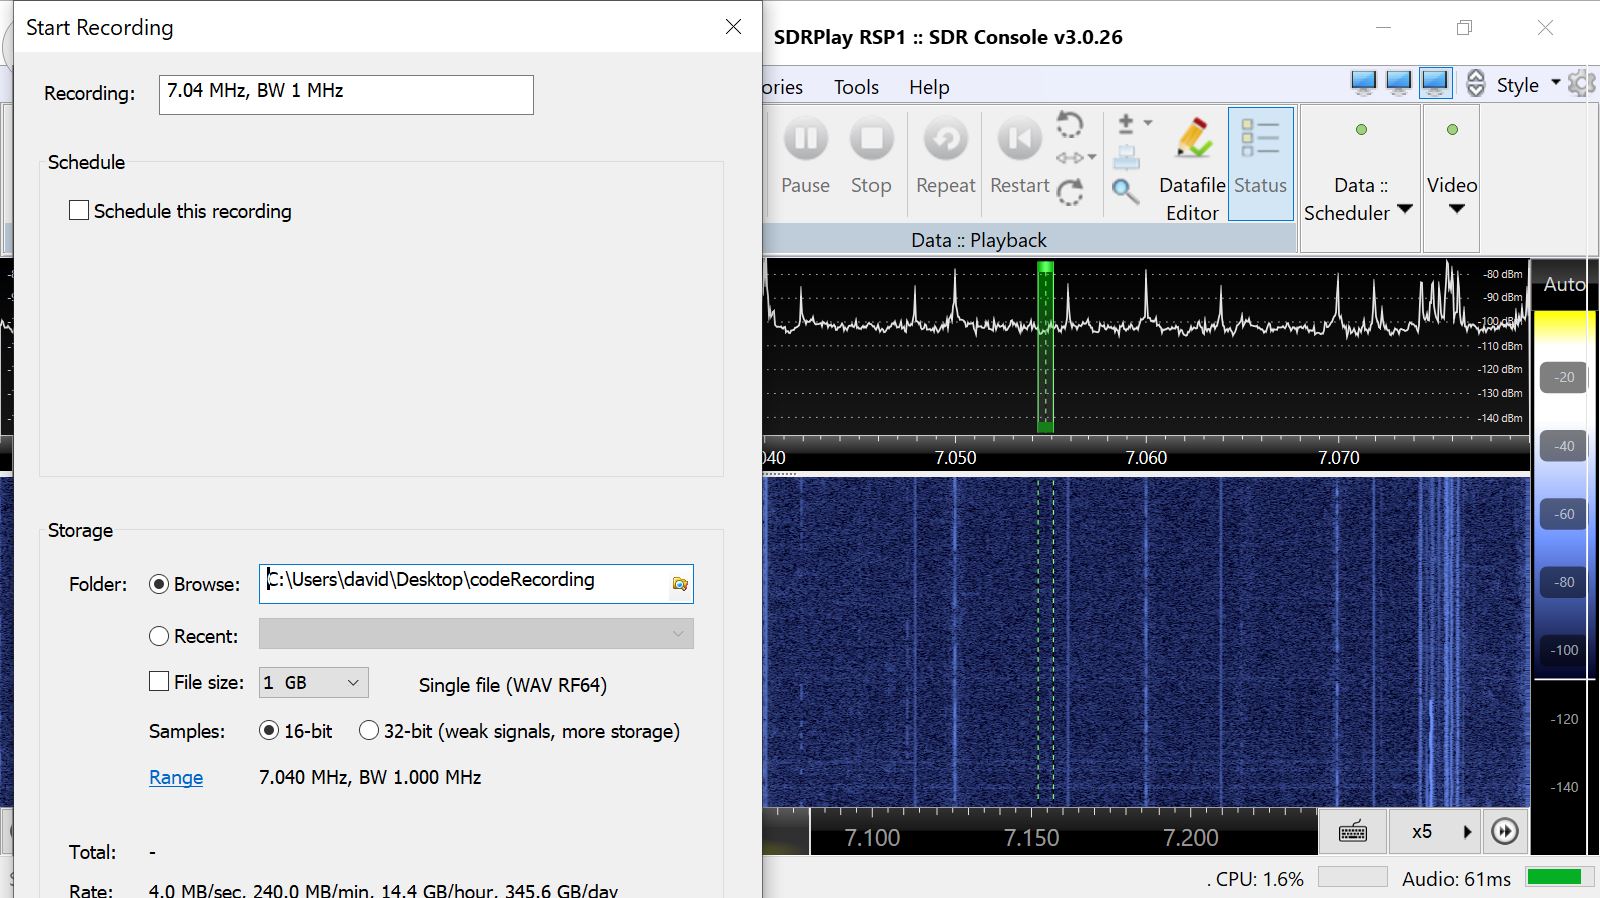
Task: Click the Range link
Action: (x=176, y=777)
